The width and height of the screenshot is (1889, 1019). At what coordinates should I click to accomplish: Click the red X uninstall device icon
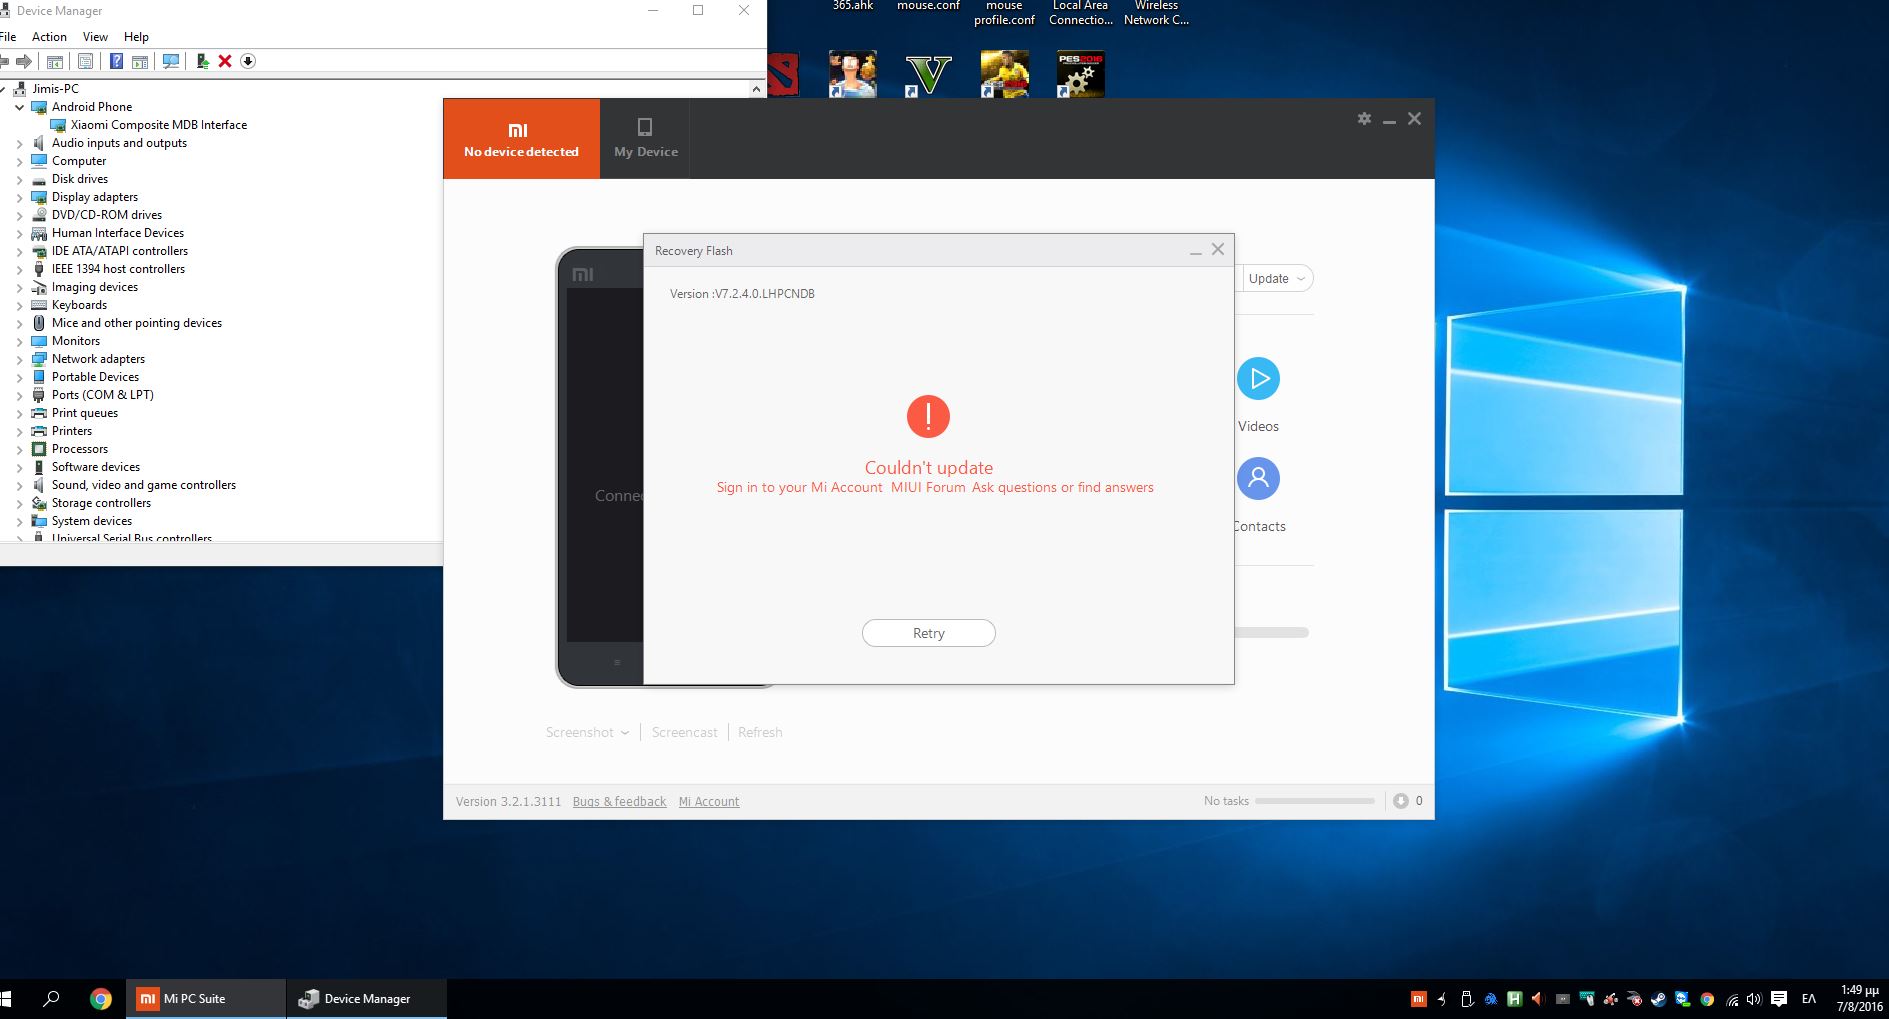tap(225, 62)
